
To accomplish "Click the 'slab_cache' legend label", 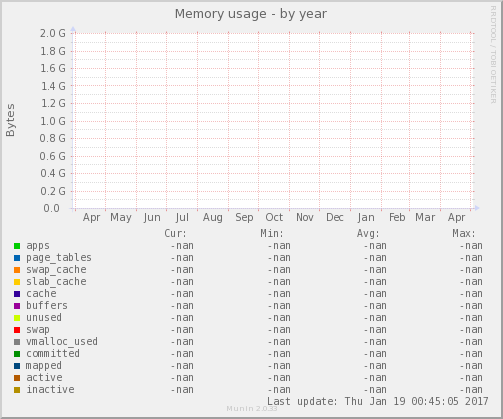I will point(56,282).
